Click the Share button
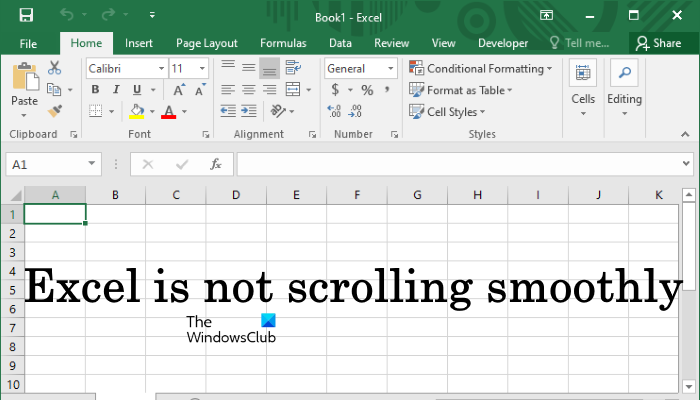The image size is (700, 400). click(658, 43)
